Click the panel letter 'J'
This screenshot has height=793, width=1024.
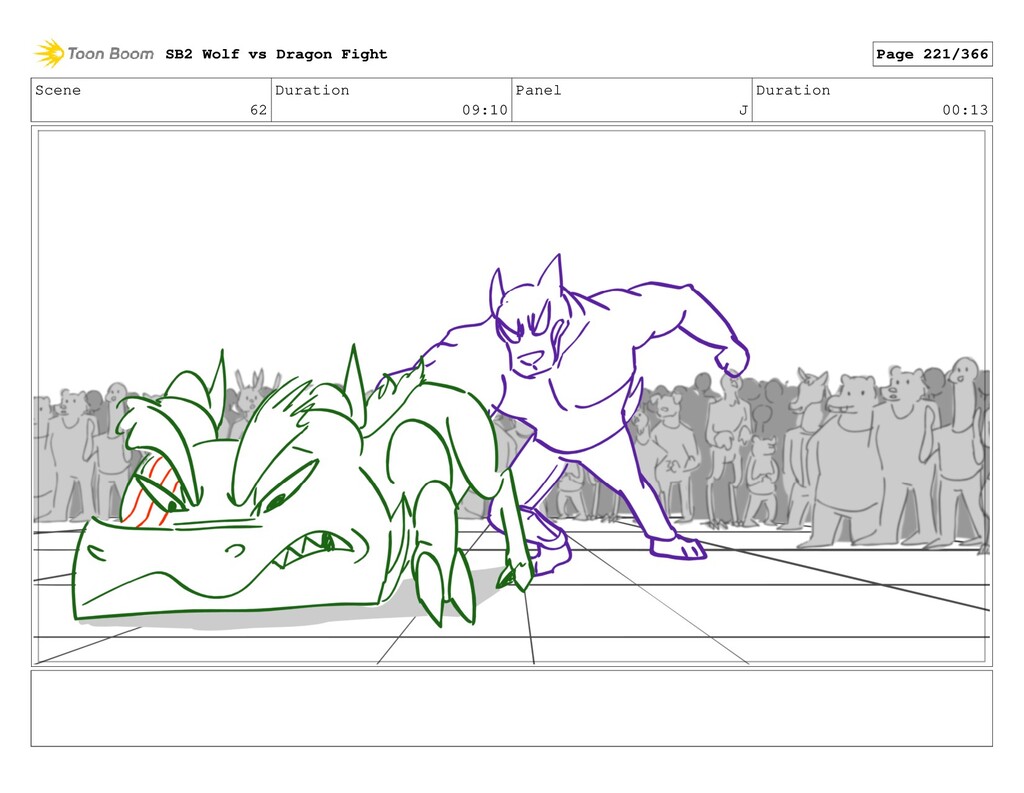tap(743, 110)
